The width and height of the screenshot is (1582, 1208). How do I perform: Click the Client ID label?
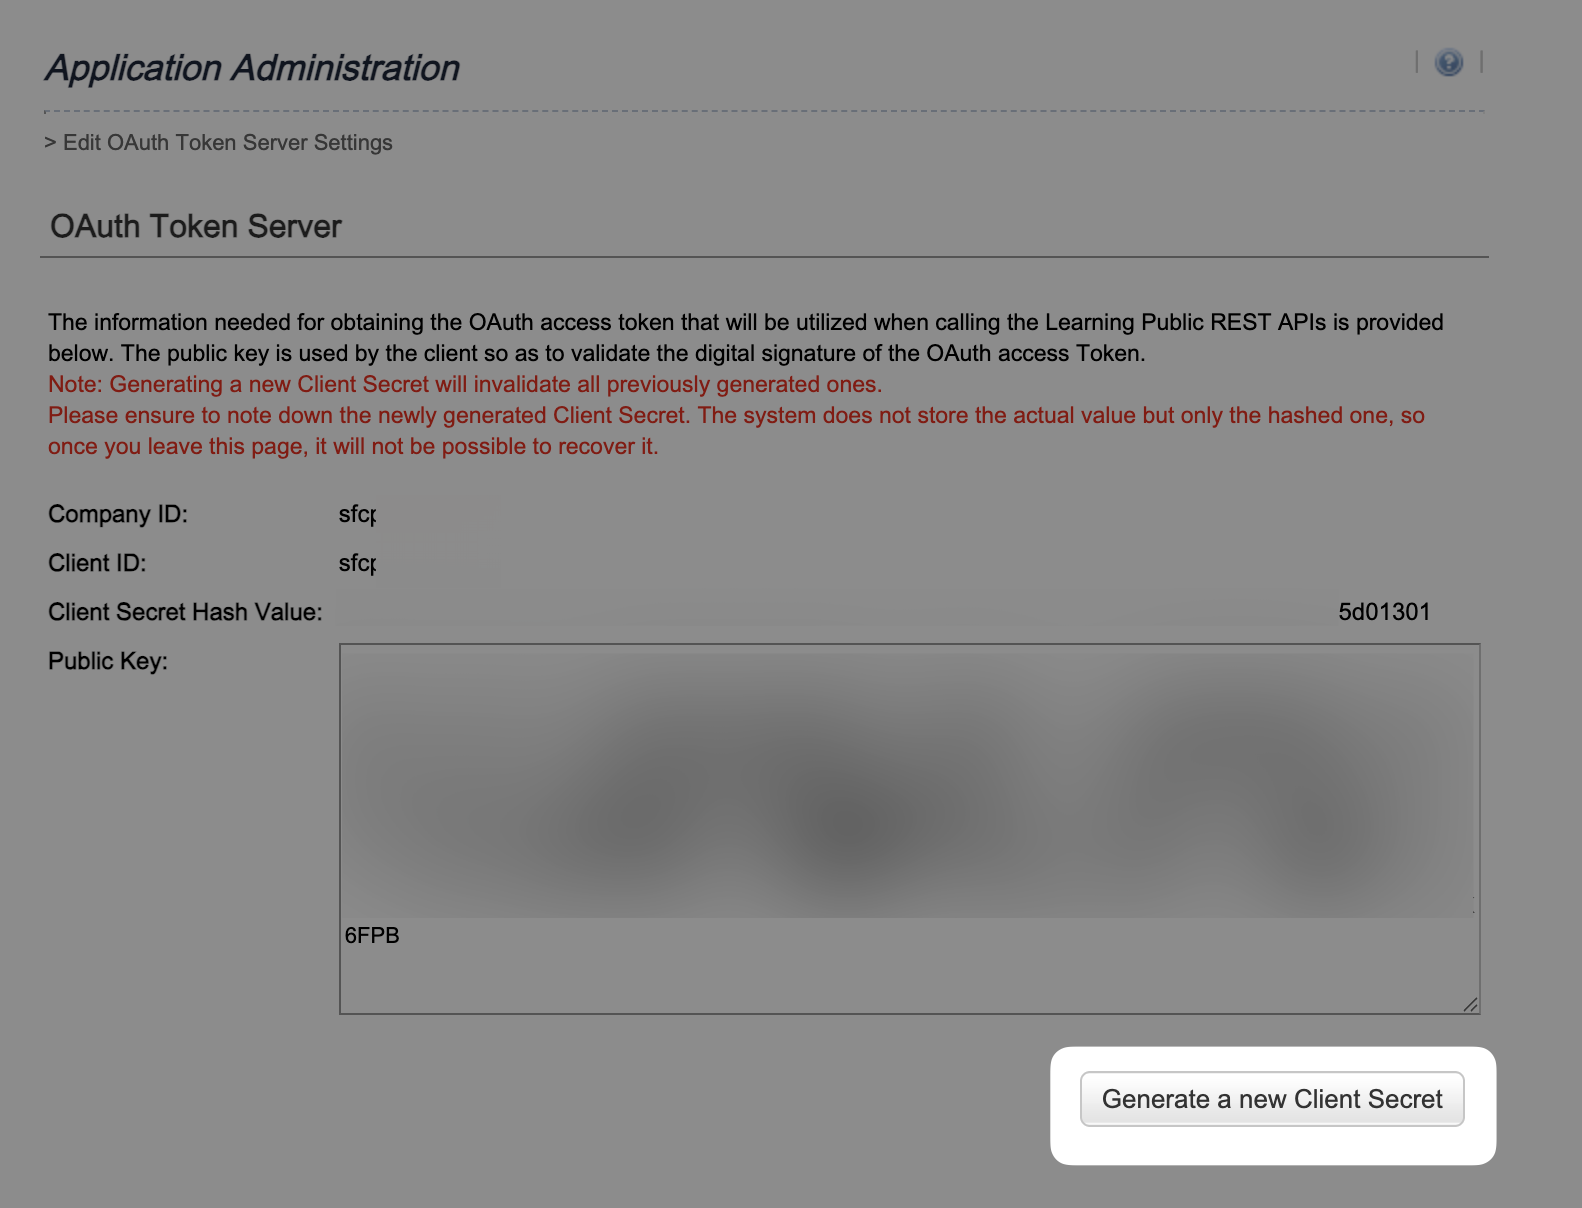pos(97,563)
